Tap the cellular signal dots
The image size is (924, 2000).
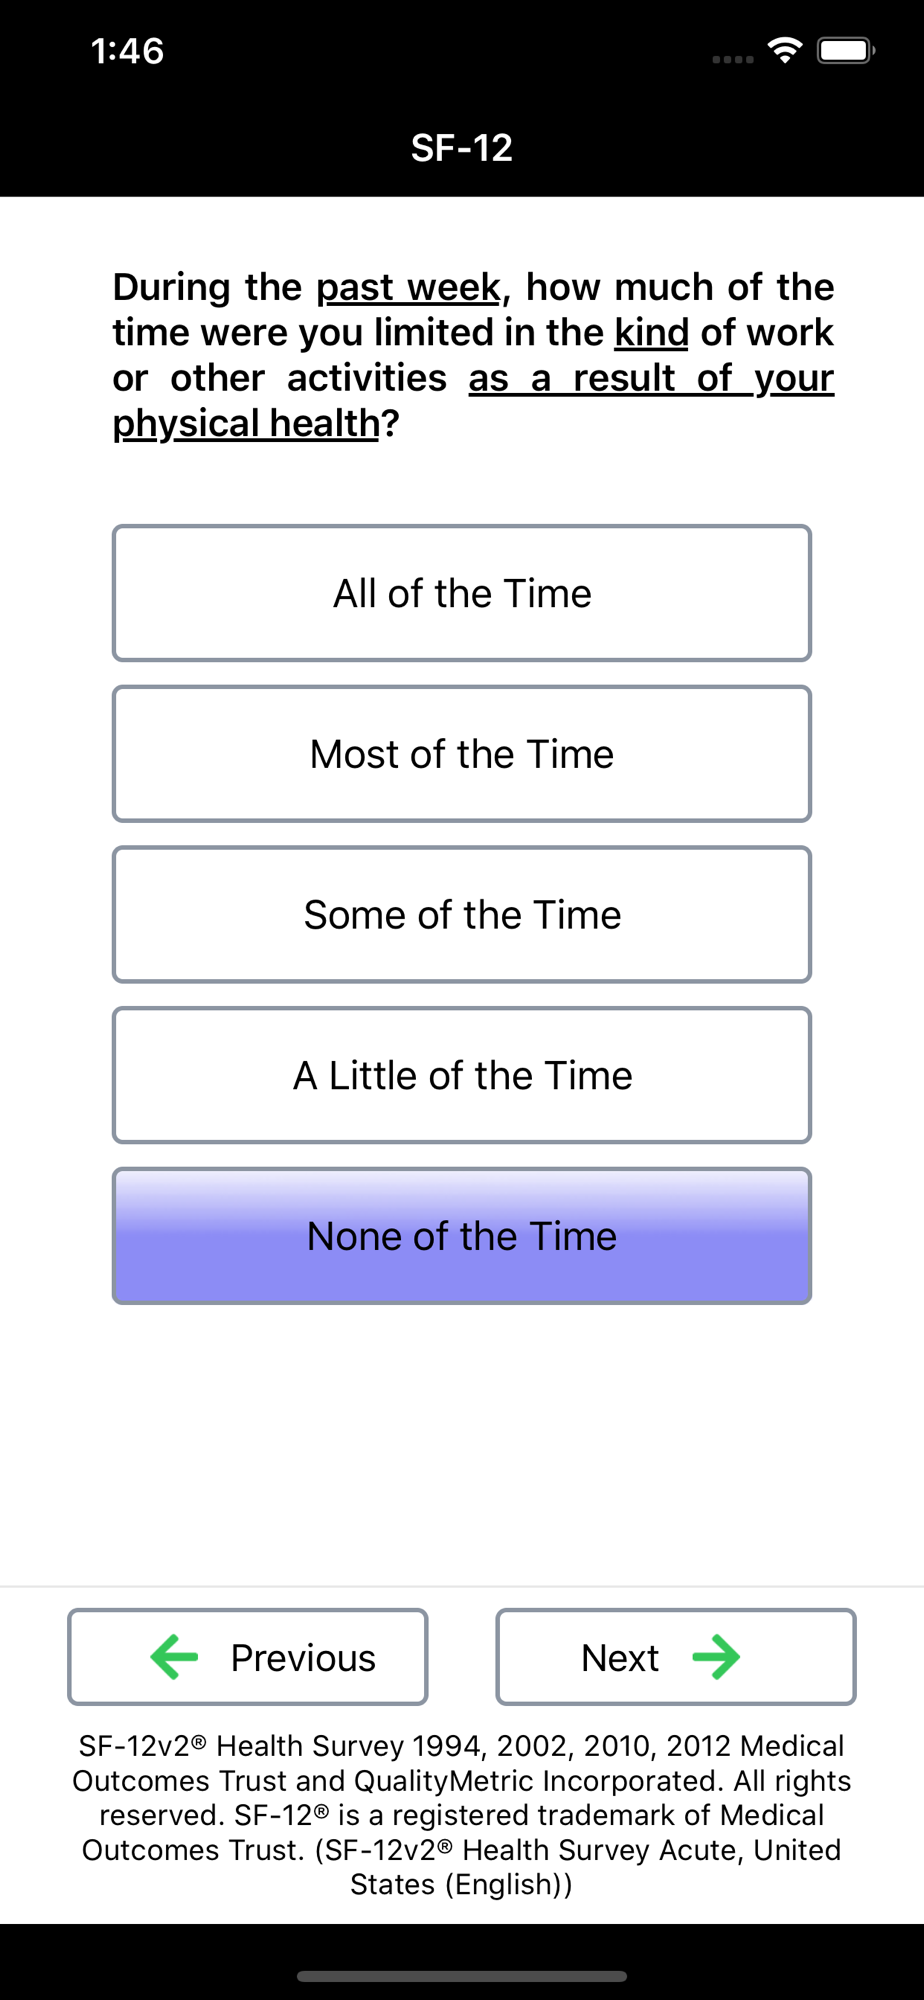tap(733, 60)
